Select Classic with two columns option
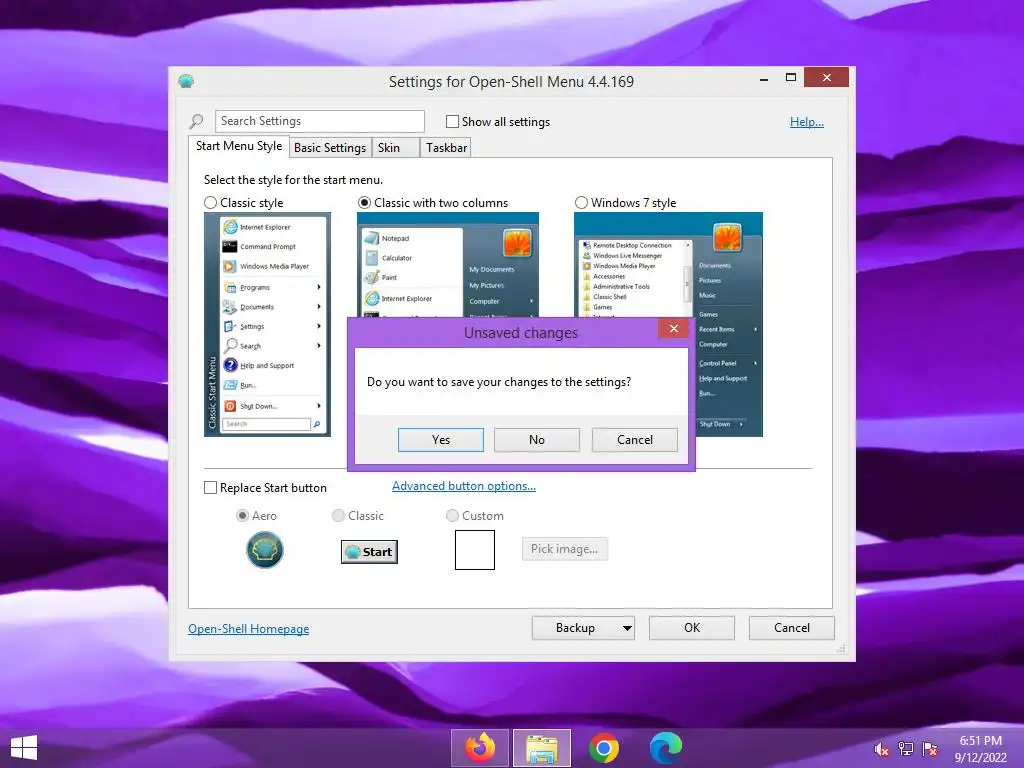The image size is (1024, 768). [364, 202]
